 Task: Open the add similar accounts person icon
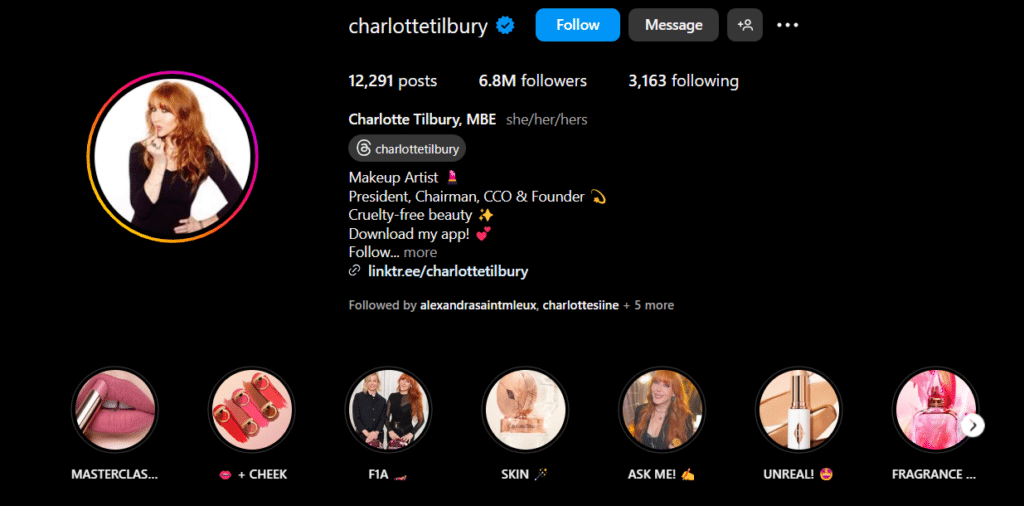(744, 25)
